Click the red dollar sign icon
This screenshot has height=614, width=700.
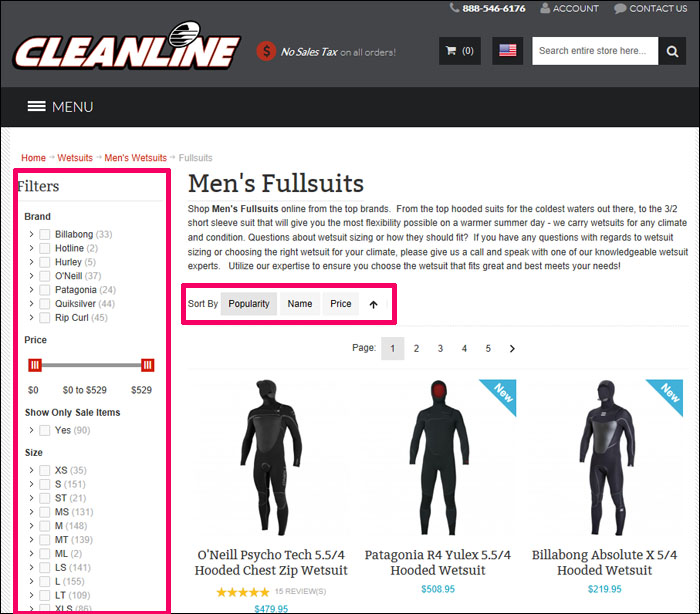coord(266,51)
